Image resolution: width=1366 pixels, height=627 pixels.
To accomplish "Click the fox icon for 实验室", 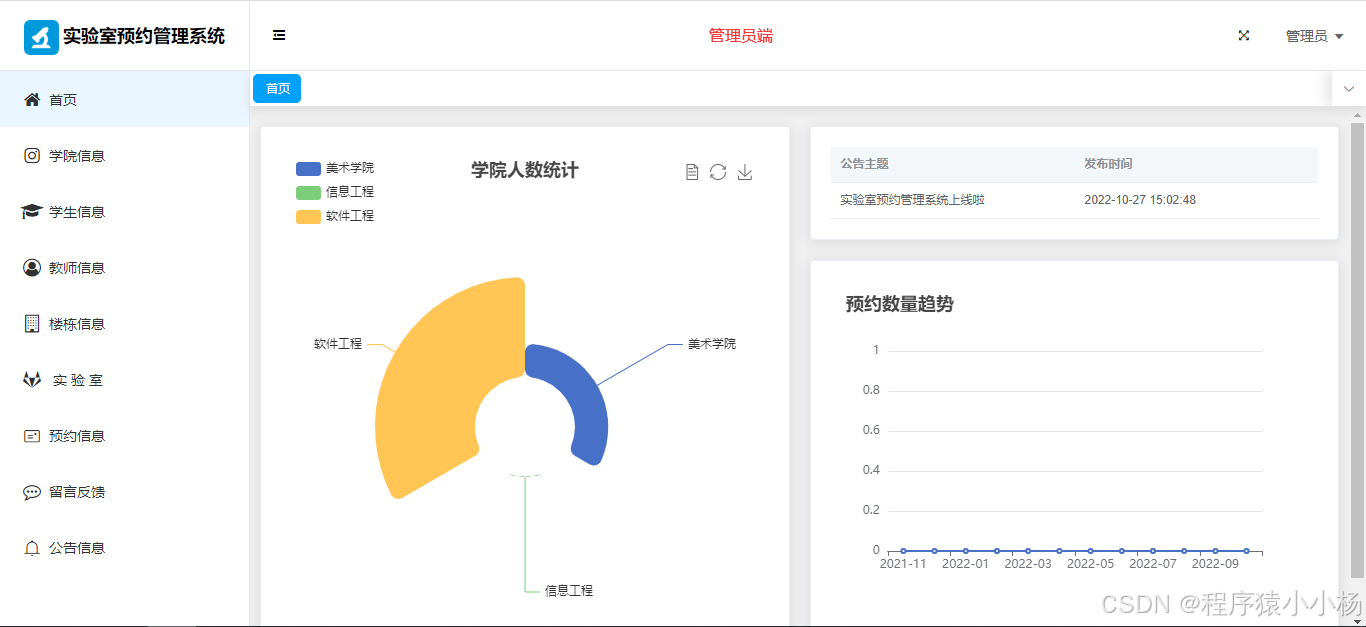I will point(32,380).
